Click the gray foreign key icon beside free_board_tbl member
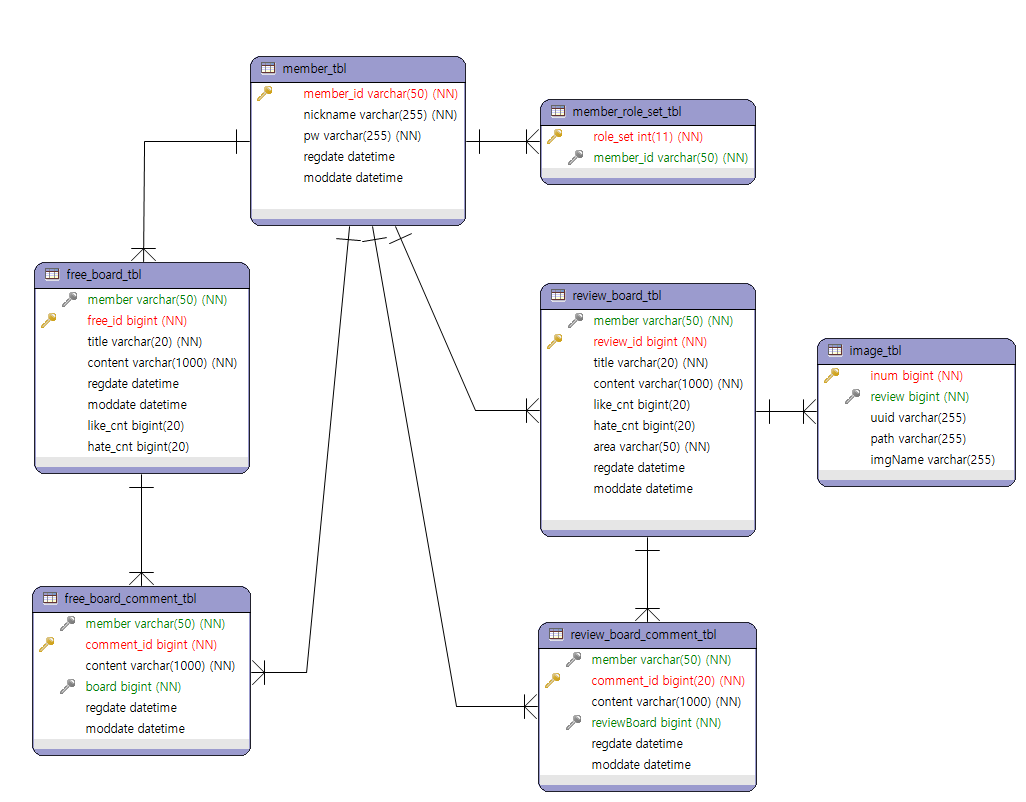 69,299
